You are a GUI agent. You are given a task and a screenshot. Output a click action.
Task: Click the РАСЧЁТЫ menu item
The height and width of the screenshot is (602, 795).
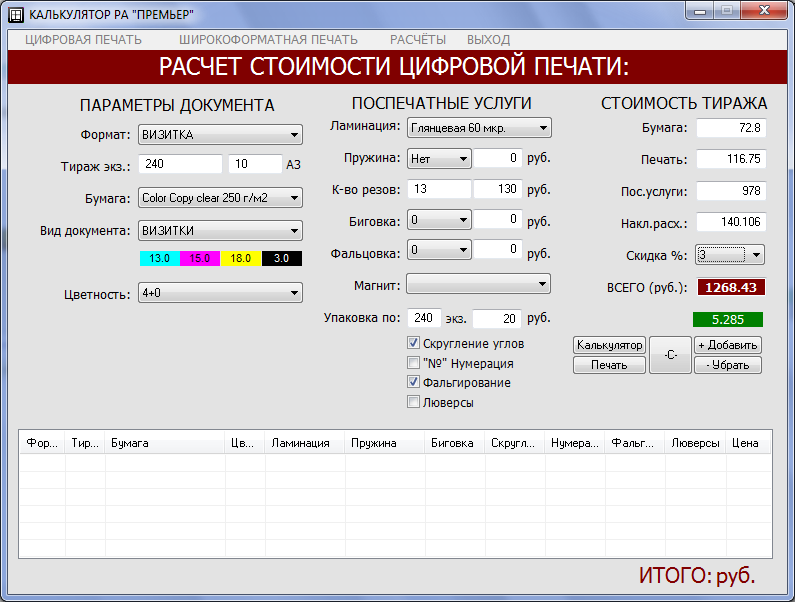[418, 40]
